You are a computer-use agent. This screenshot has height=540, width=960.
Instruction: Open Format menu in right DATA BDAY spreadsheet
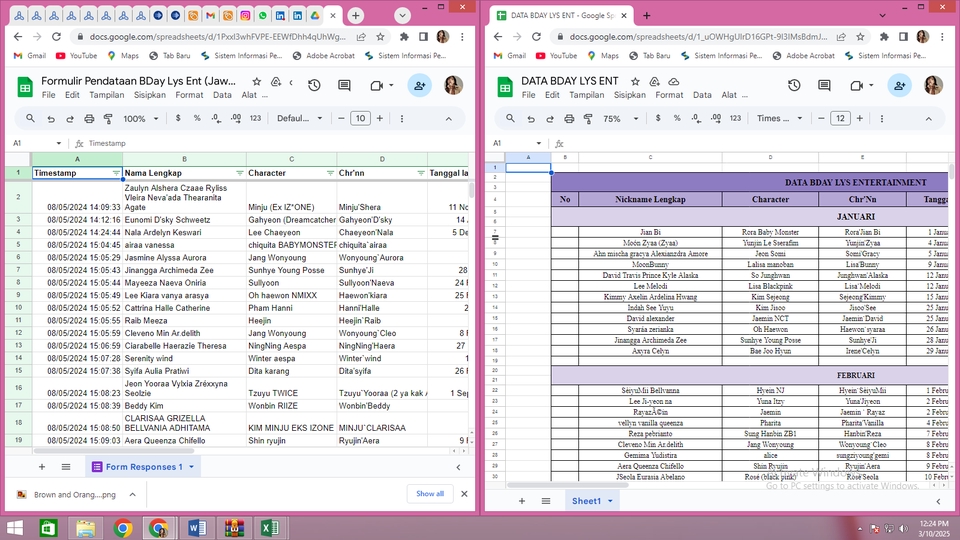669,95
